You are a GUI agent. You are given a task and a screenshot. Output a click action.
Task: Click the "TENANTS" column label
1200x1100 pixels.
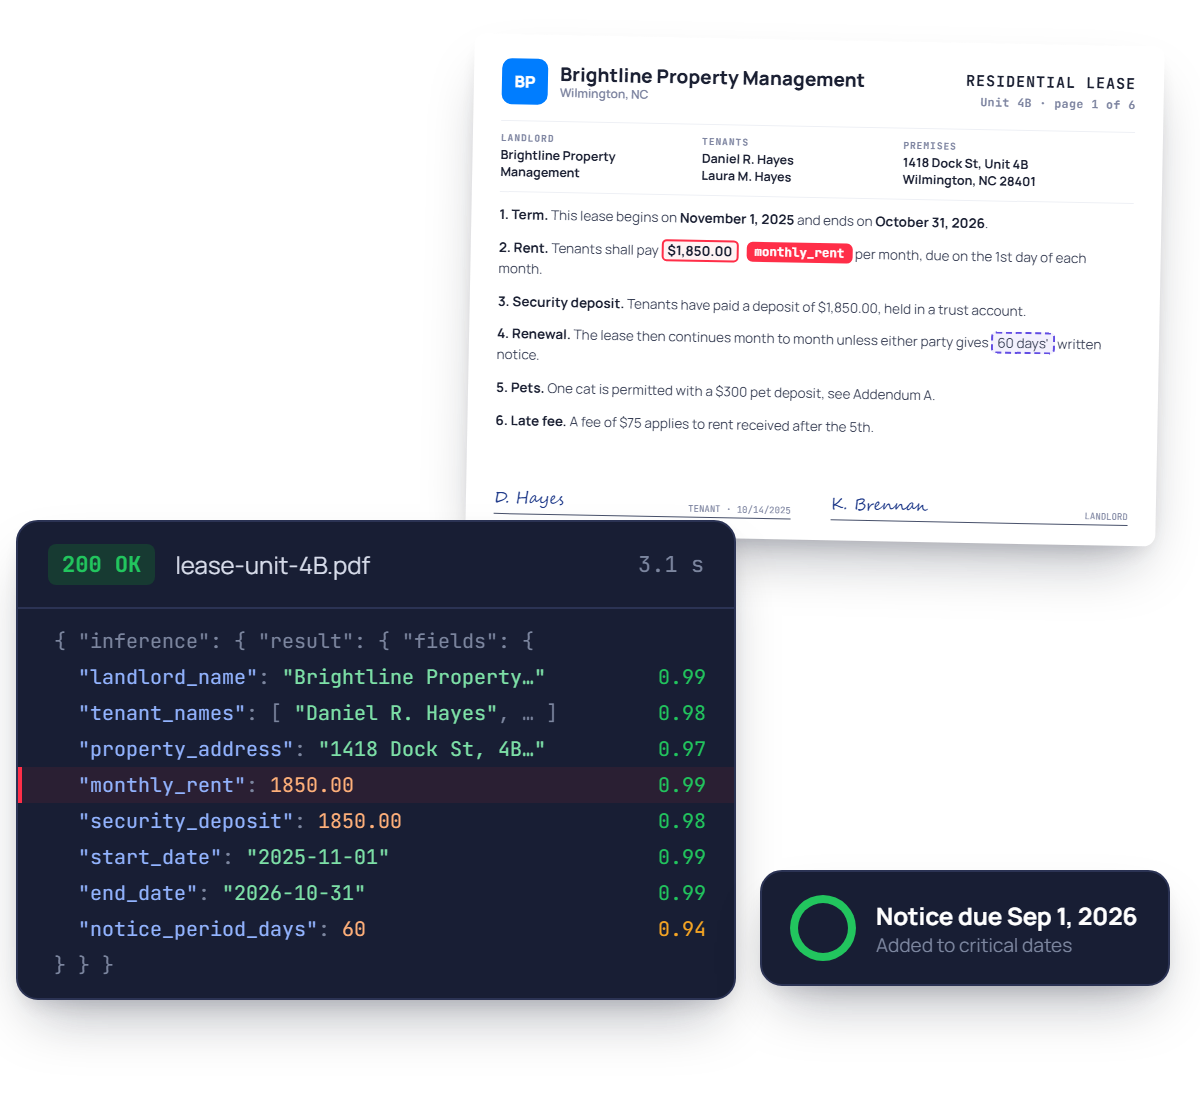[725, 142]
